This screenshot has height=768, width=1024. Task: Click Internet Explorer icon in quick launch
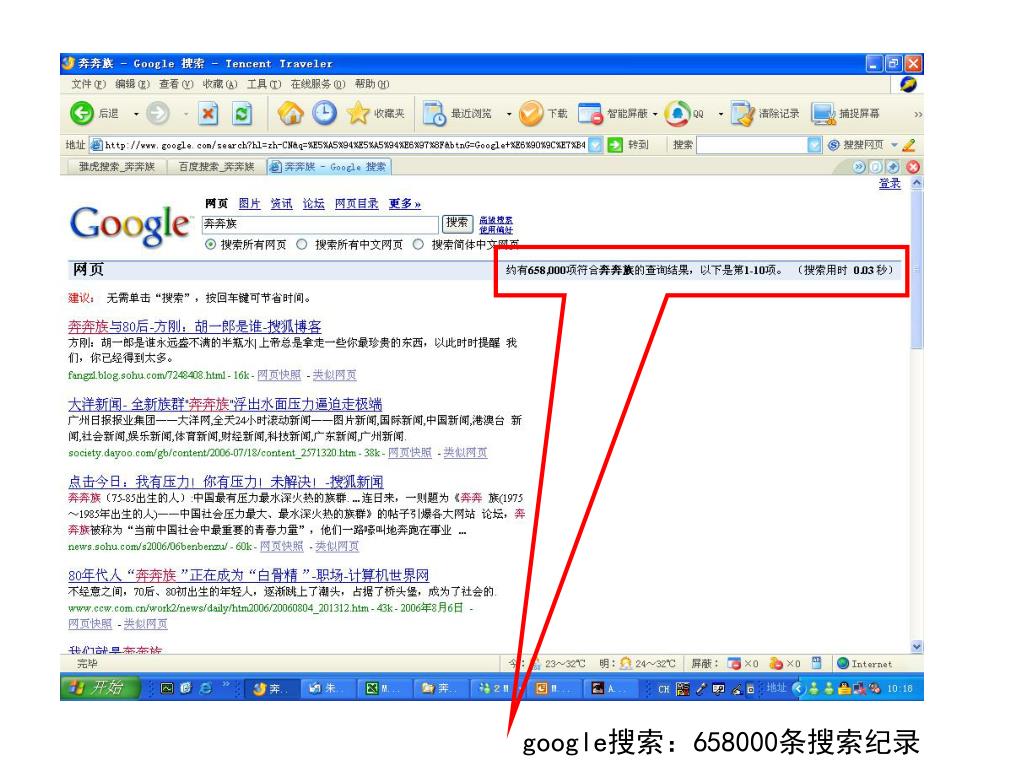pyautogui.click(x=206, y=688)
